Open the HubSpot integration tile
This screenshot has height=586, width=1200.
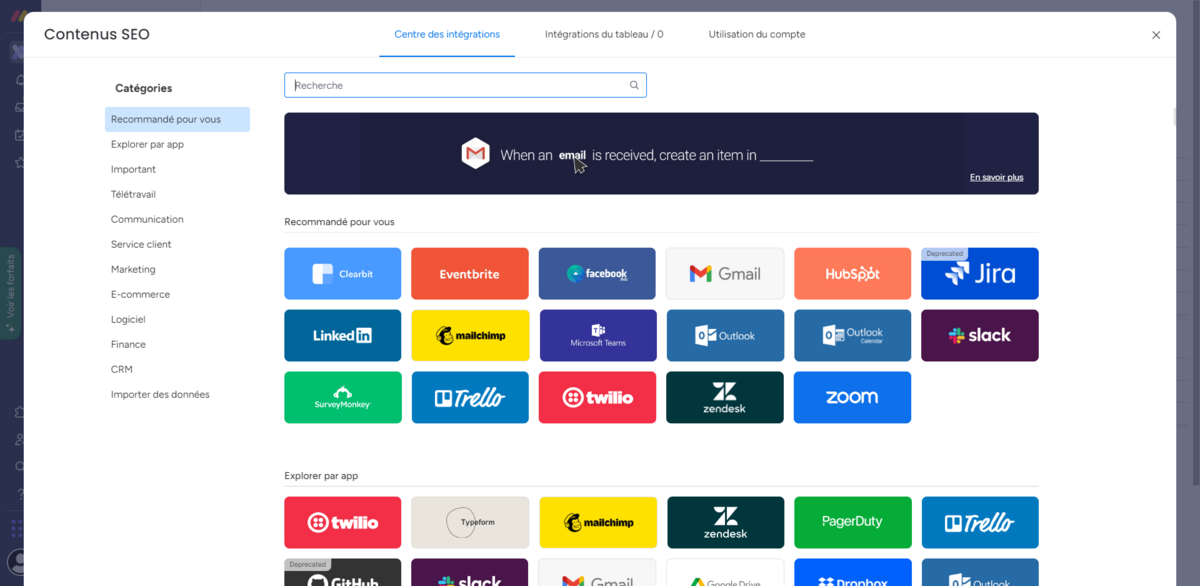[852, 274]
